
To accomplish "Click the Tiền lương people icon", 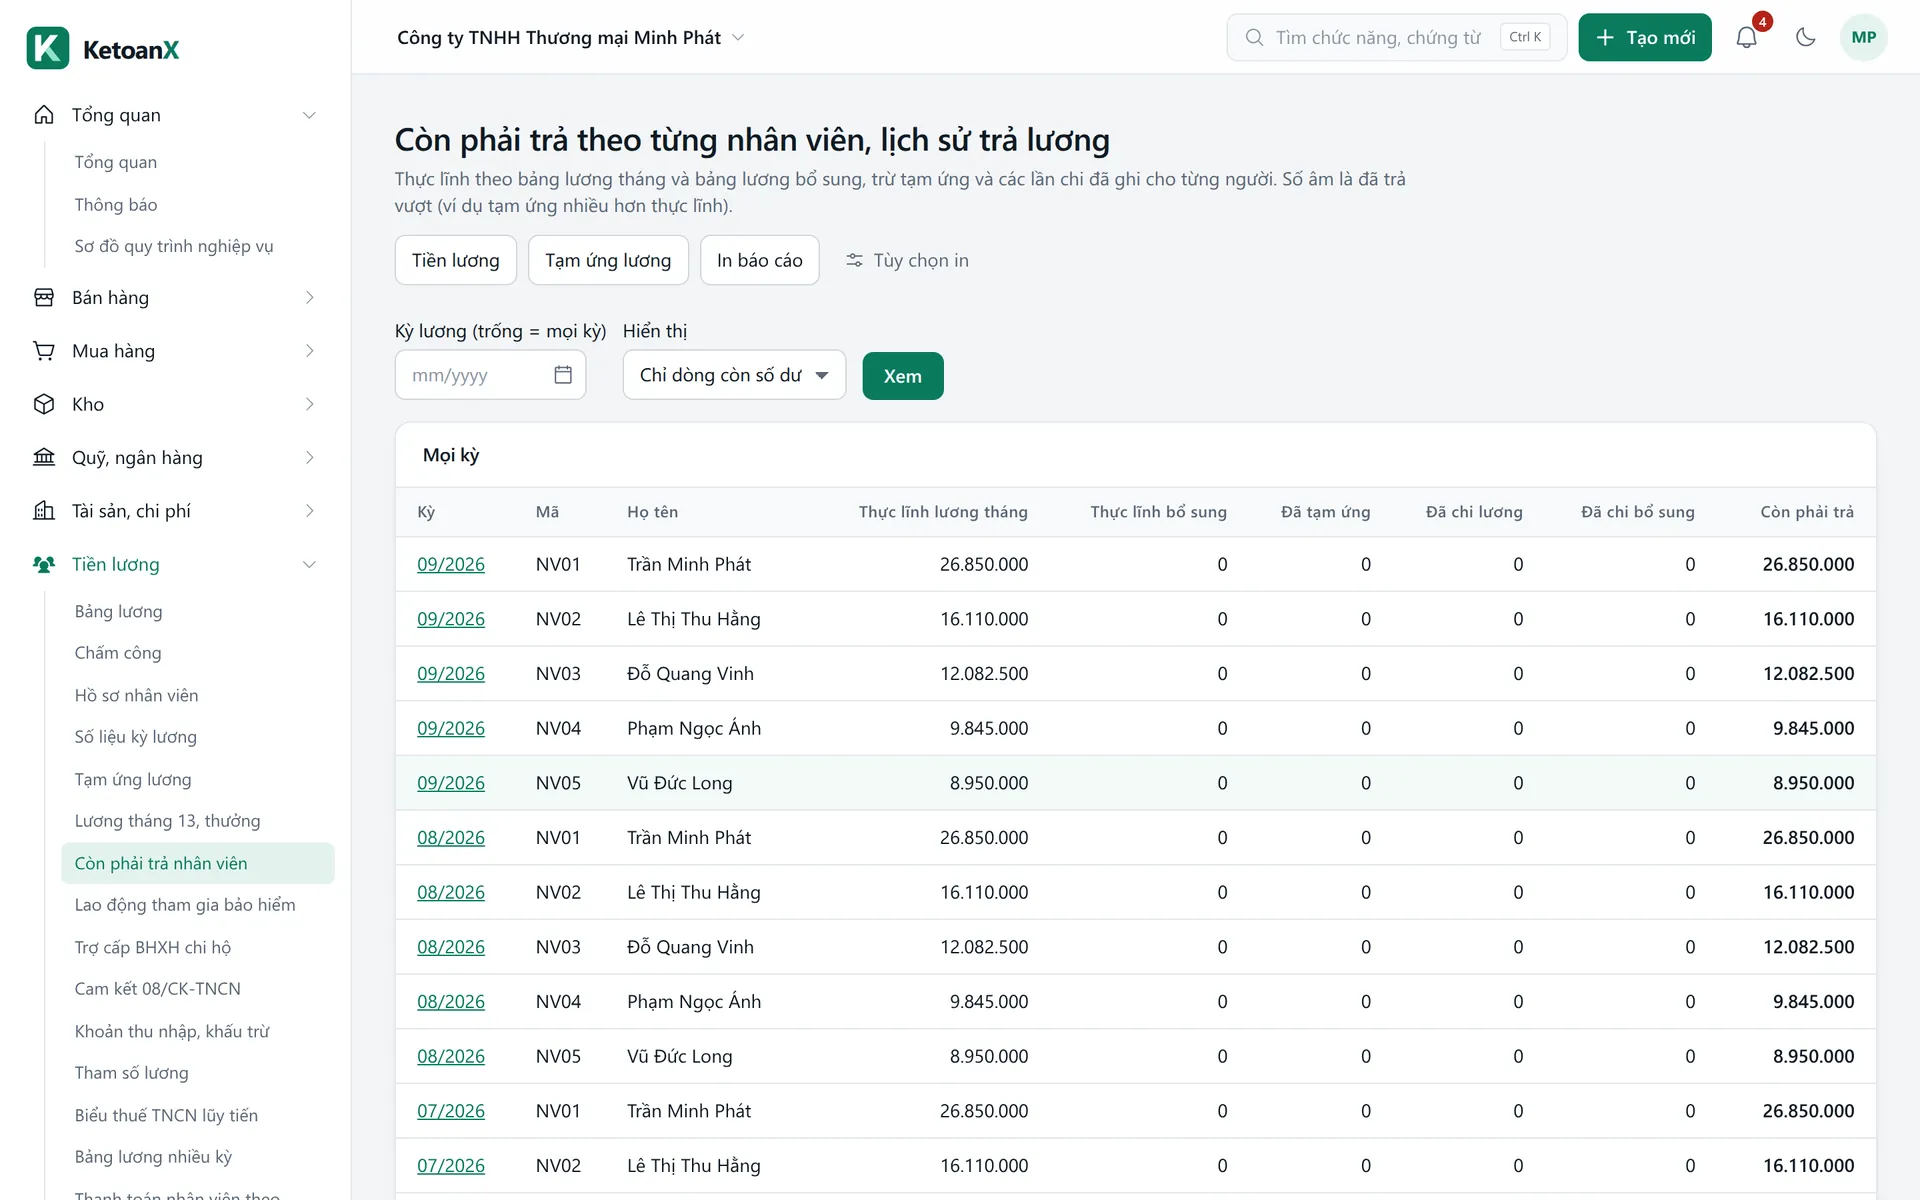I will (x=44, y=565).
